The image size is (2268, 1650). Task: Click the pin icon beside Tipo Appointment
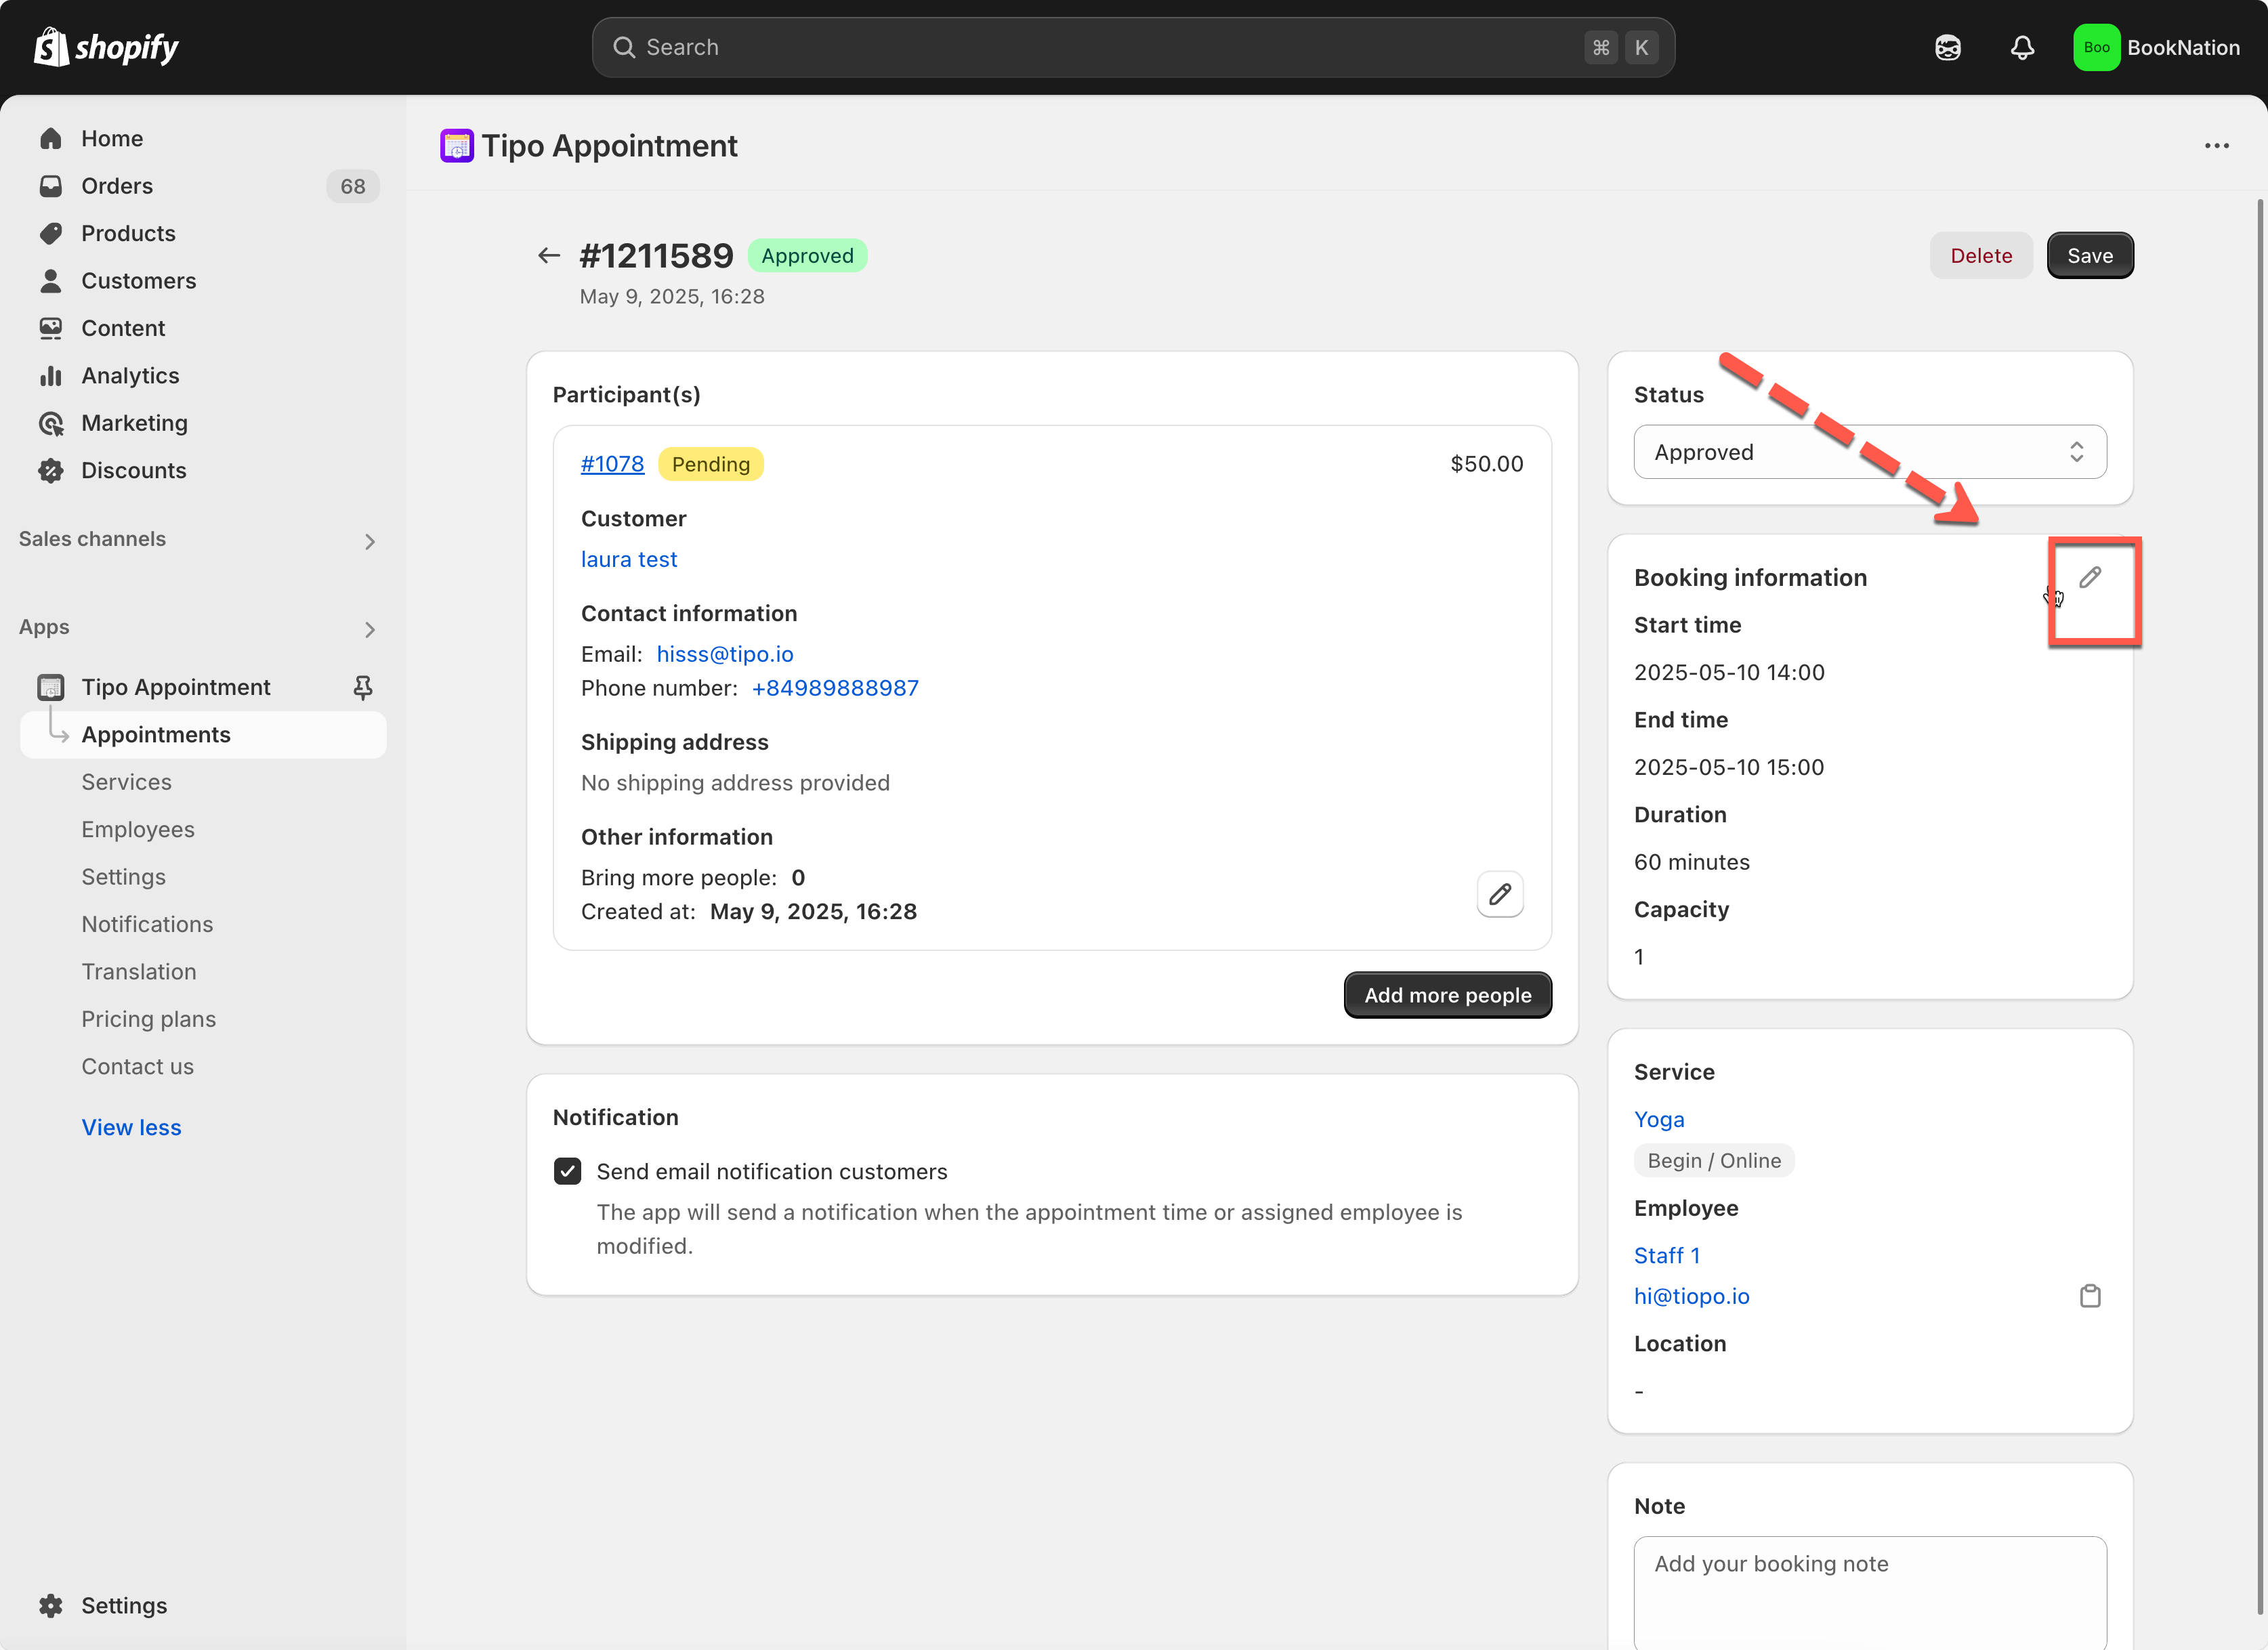pyautogui.click(x=363, y=687)
